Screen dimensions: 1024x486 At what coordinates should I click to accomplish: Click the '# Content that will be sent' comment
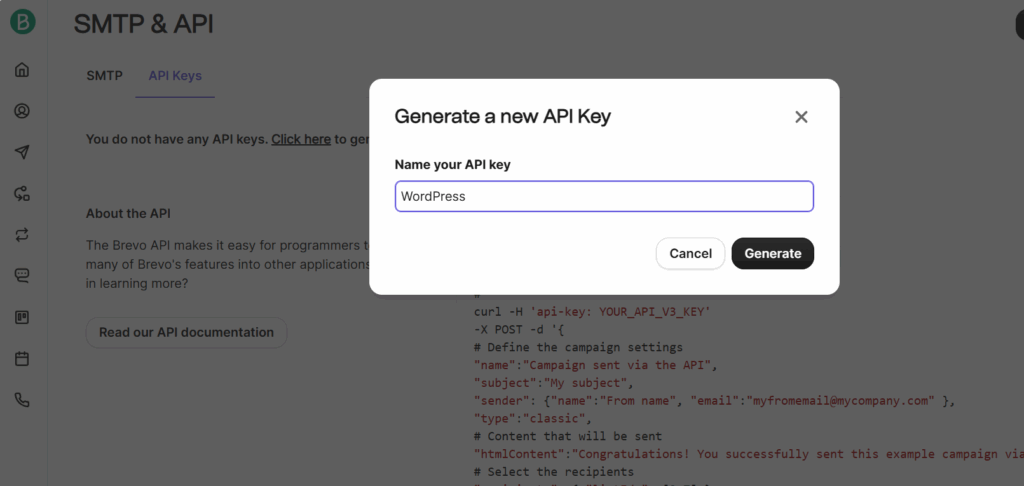click(568, 436)
